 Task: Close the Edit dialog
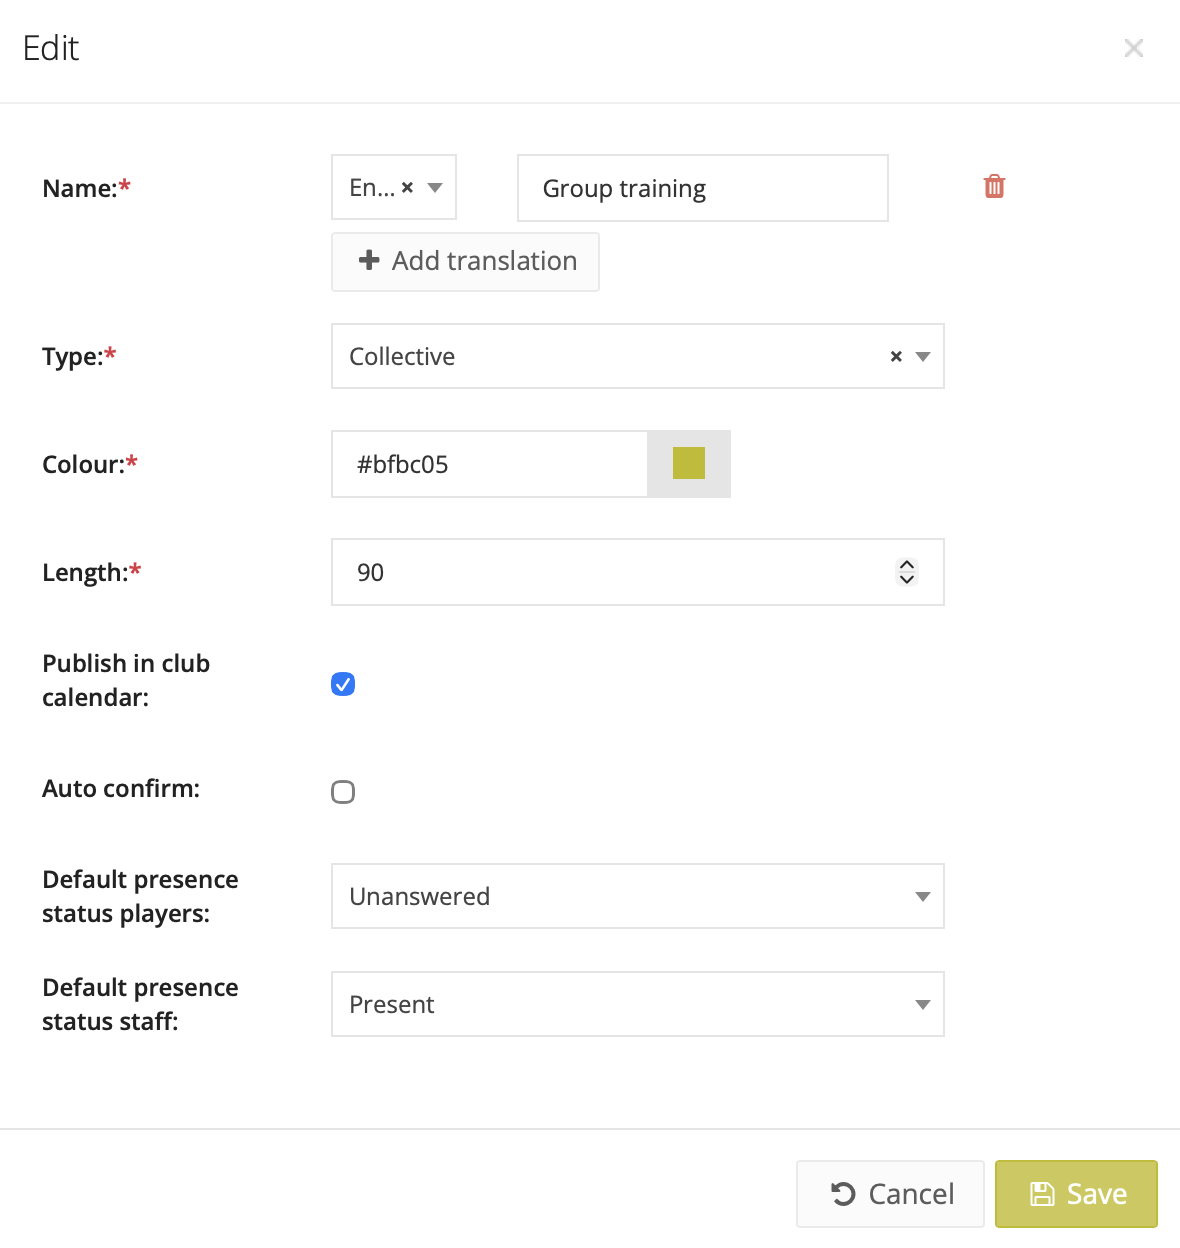(x=1133, y=48)
